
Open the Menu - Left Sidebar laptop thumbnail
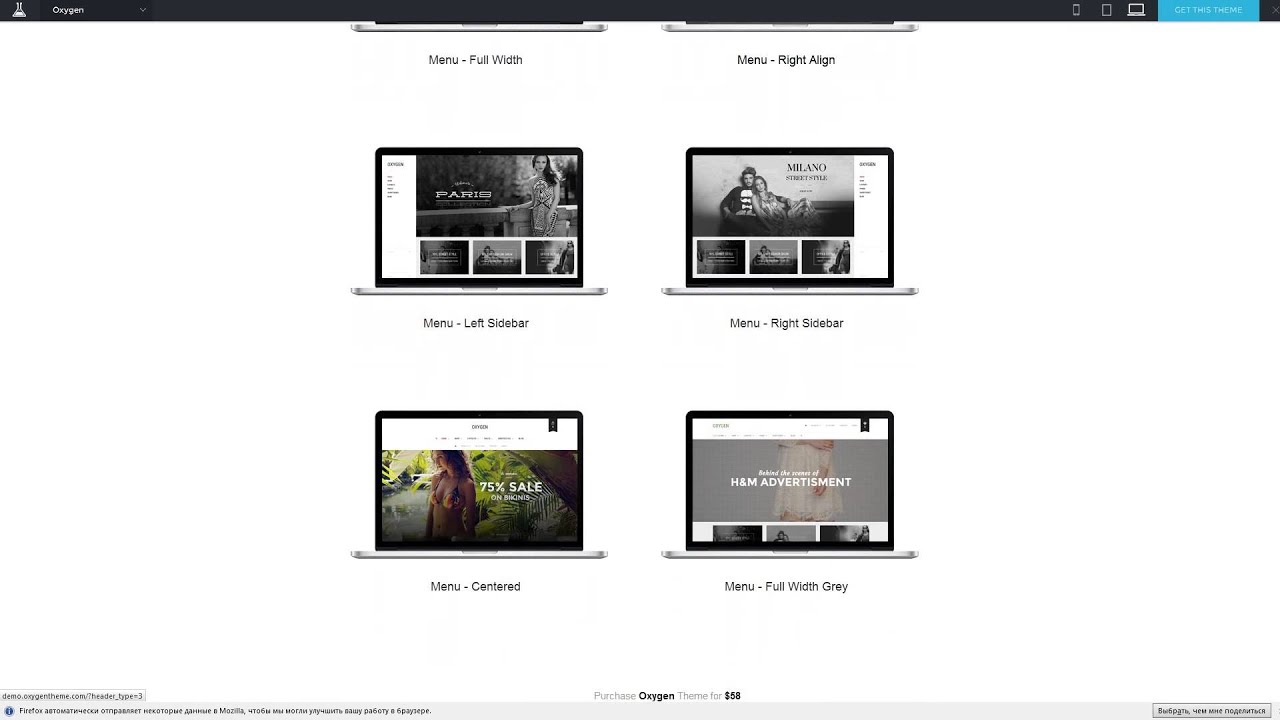(479, 221)
